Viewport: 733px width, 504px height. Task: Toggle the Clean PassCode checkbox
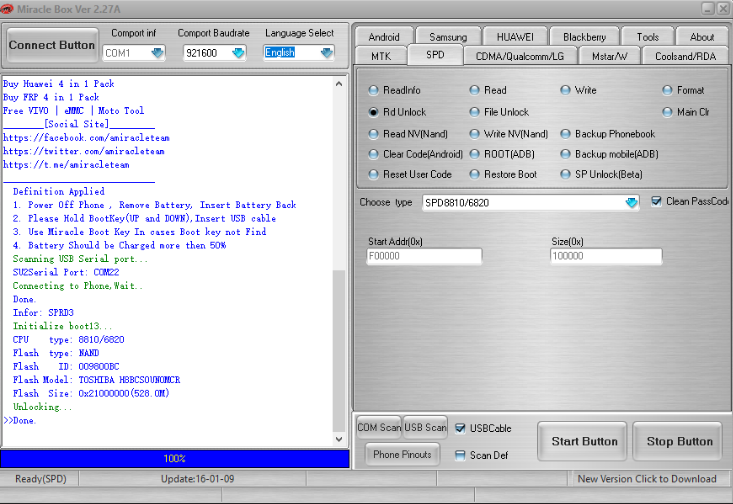657,201
